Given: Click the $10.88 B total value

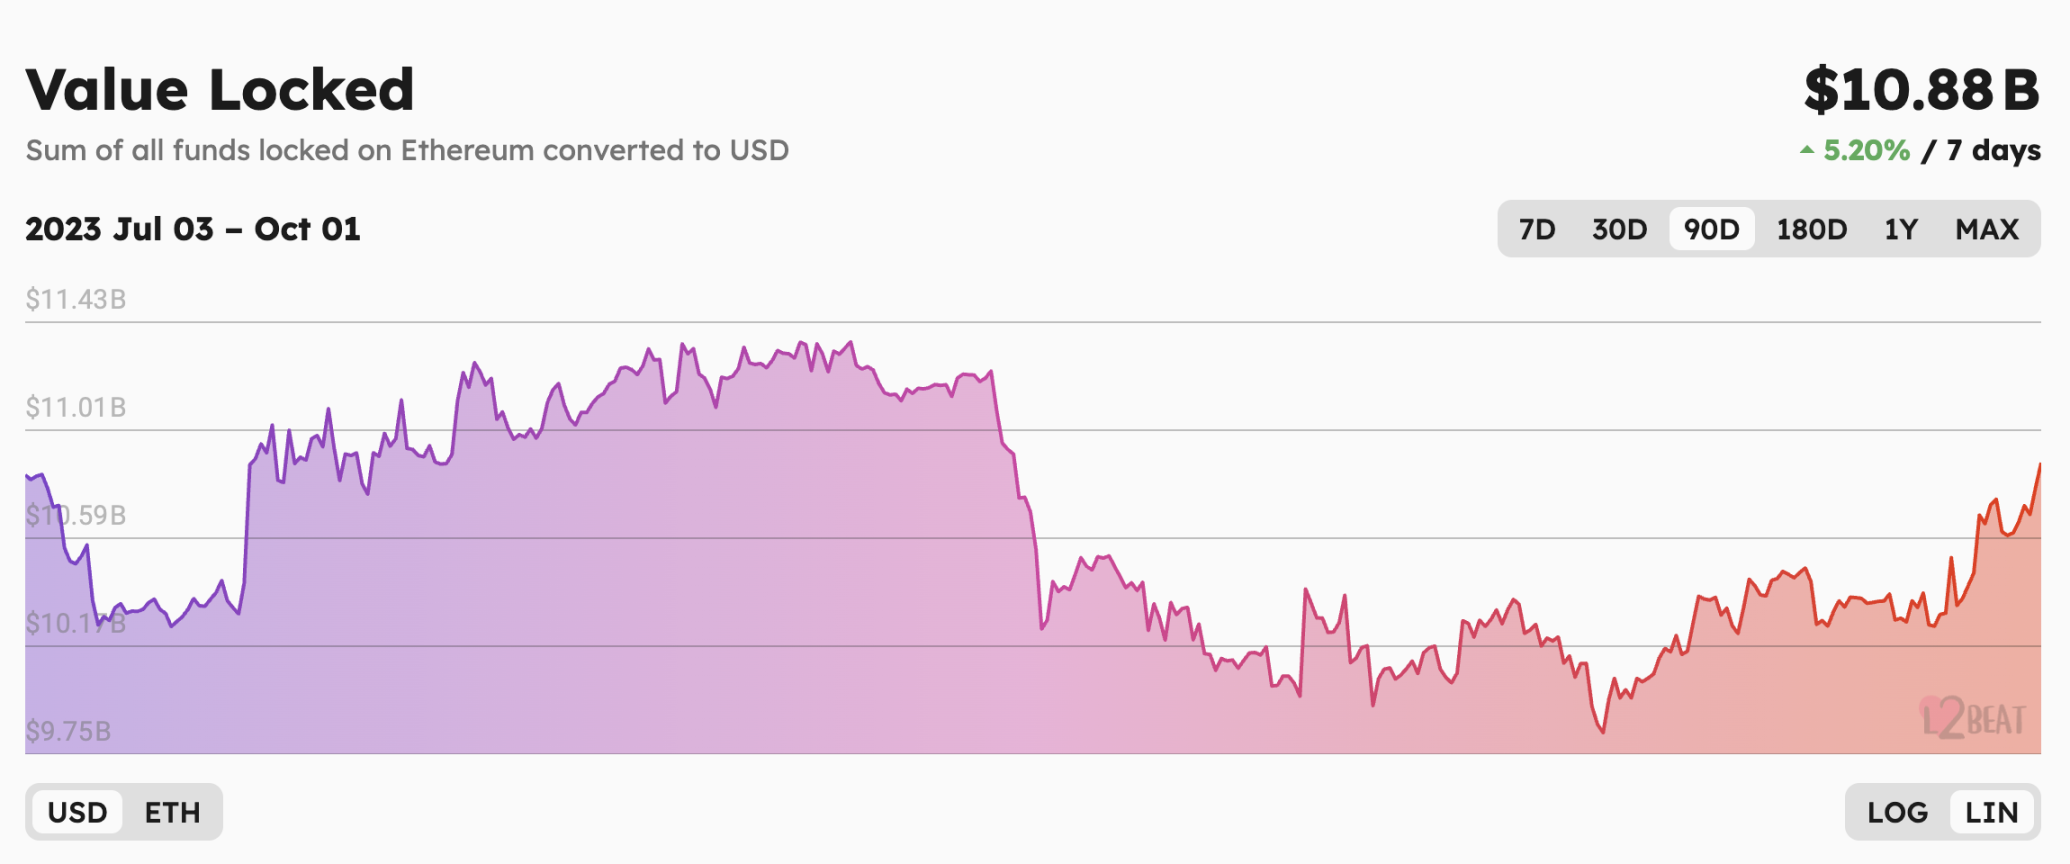Looking at the screenshot, I should [1921, 89].
